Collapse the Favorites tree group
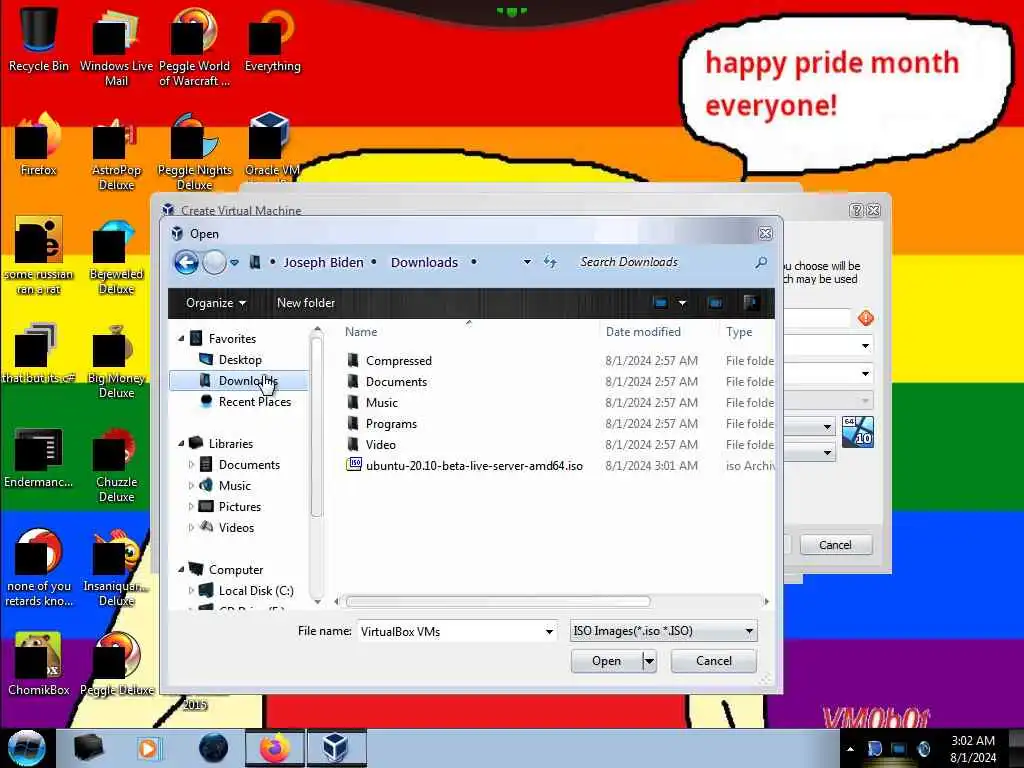 (x=181, y=338)
